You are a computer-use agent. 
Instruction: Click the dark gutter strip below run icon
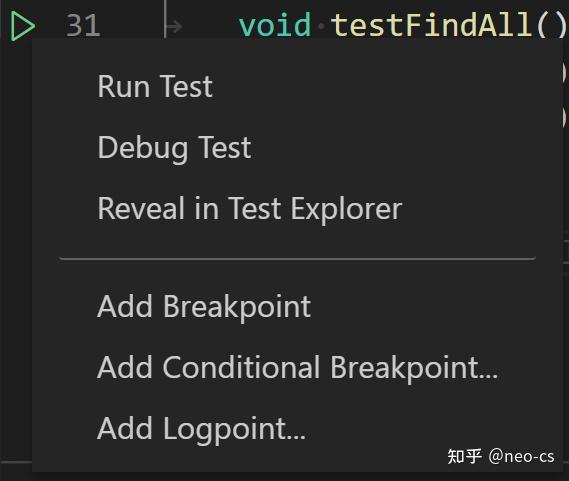(x=16, y=254)
